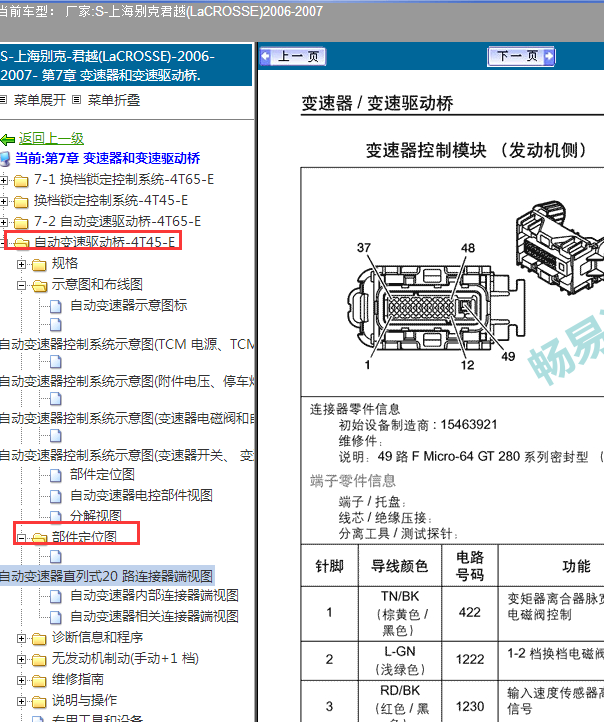Select wire color L-GN cell

click(x=400, y=660)
